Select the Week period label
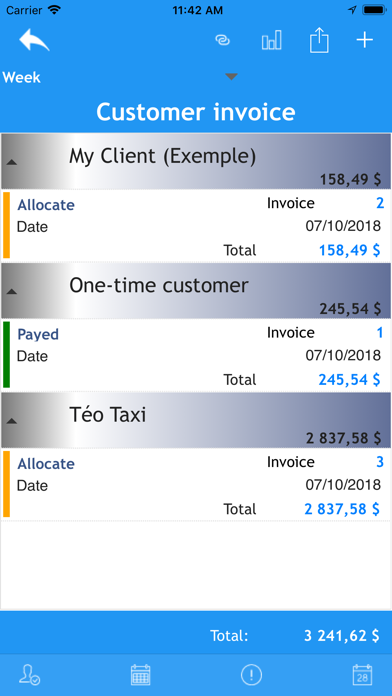The image size is (392, 696). (21, 77)
